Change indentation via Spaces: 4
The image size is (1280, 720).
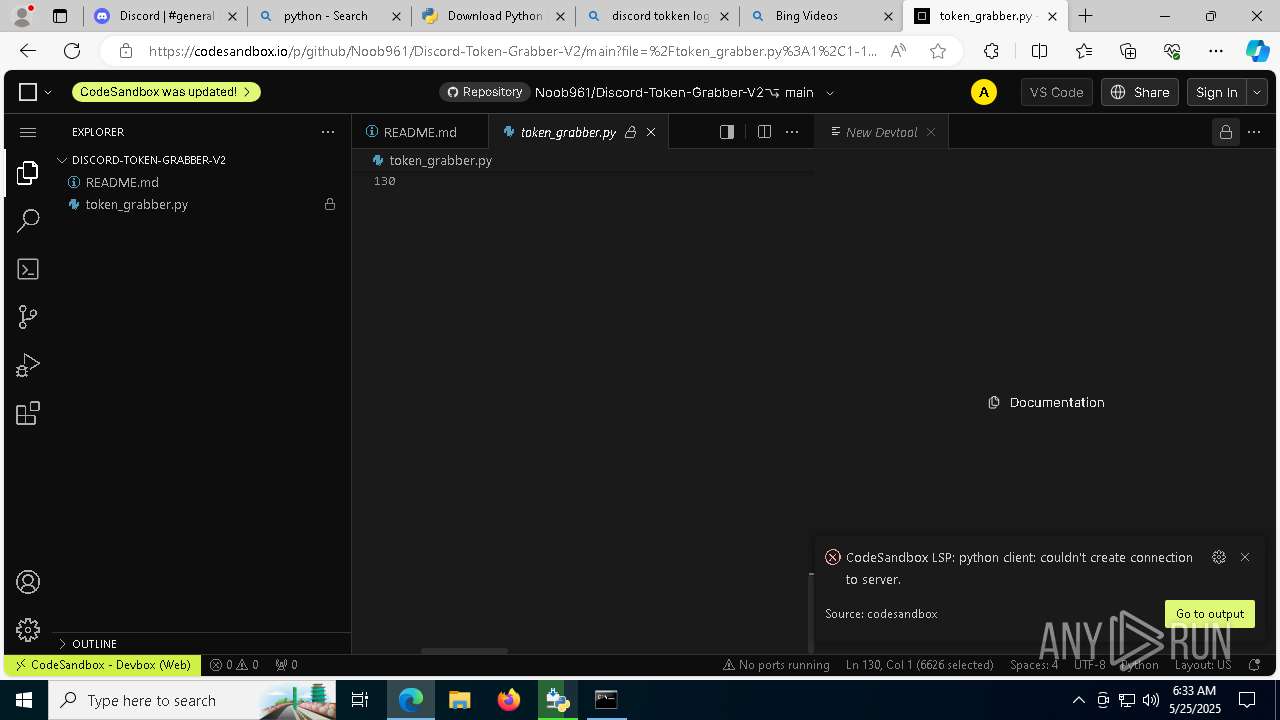click(x=1034, y=665)
